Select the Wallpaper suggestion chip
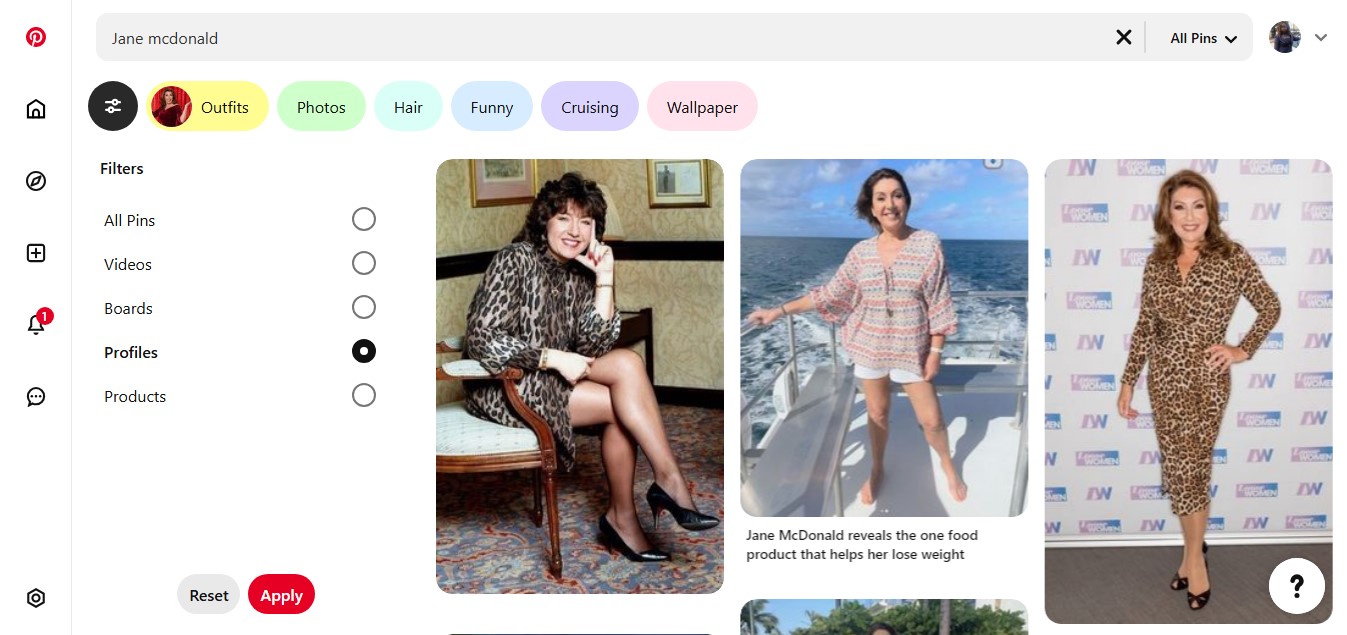This screenshot has width=1347, height=635. [x=702, y=105]
